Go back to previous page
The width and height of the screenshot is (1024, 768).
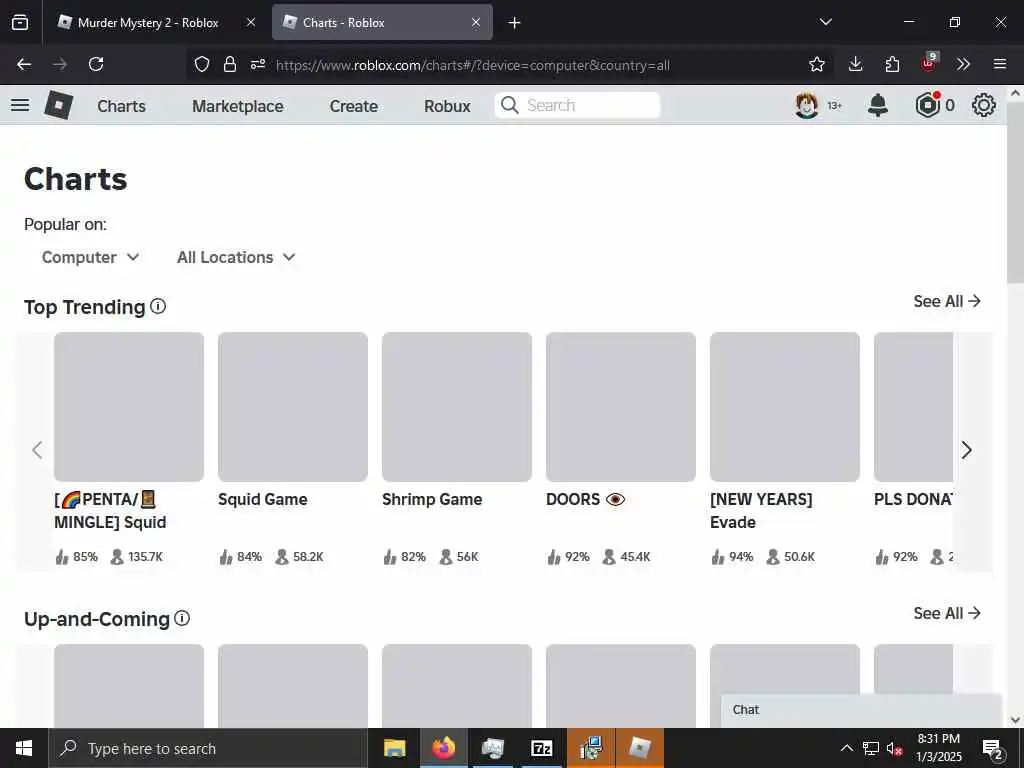point(24,64)
